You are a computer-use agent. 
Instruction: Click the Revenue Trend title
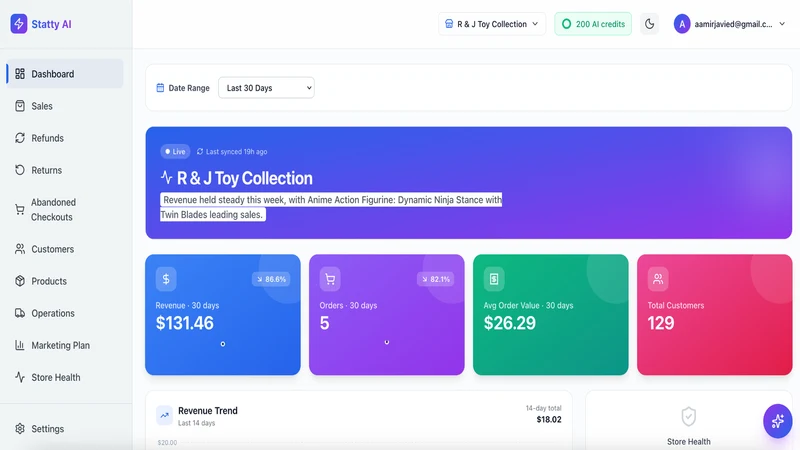click(208, 411)
